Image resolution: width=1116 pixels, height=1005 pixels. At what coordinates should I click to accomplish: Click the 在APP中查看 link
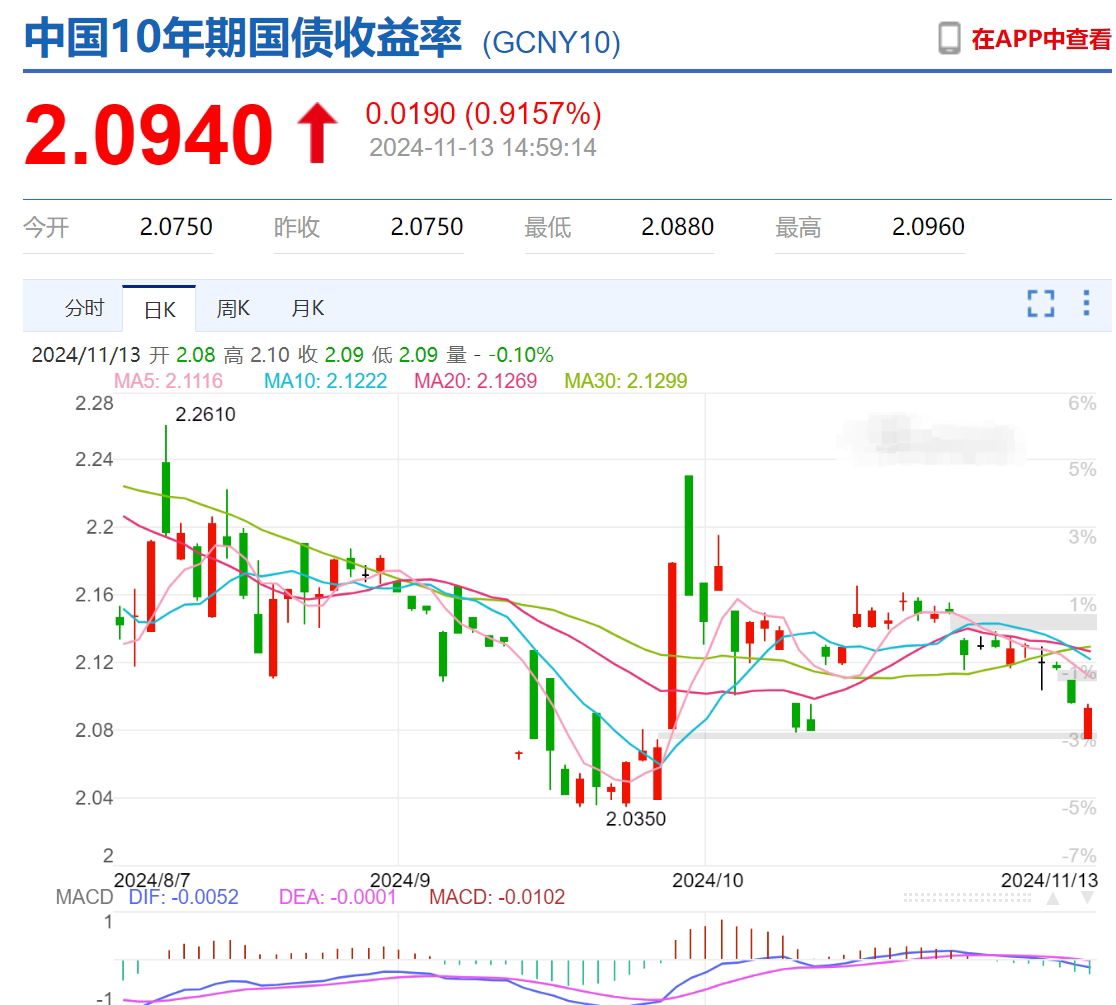click(1041, 39)
